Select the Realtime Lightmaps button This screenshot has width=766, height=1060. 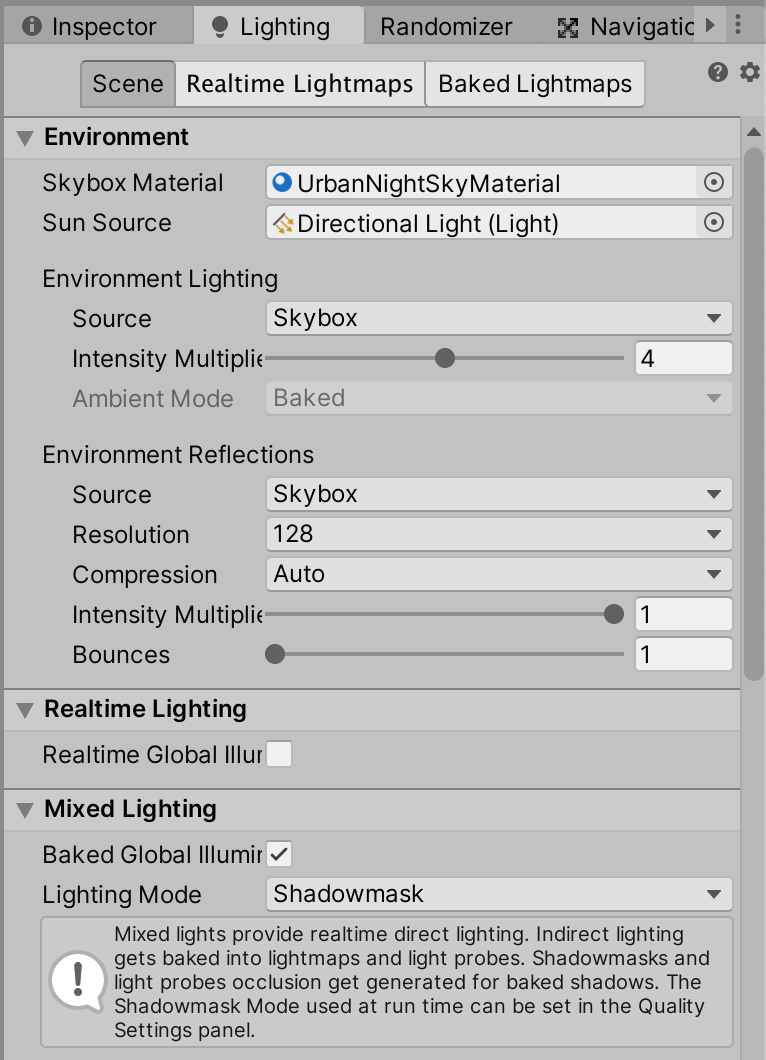pyautogui.click(x=300, y=84)
